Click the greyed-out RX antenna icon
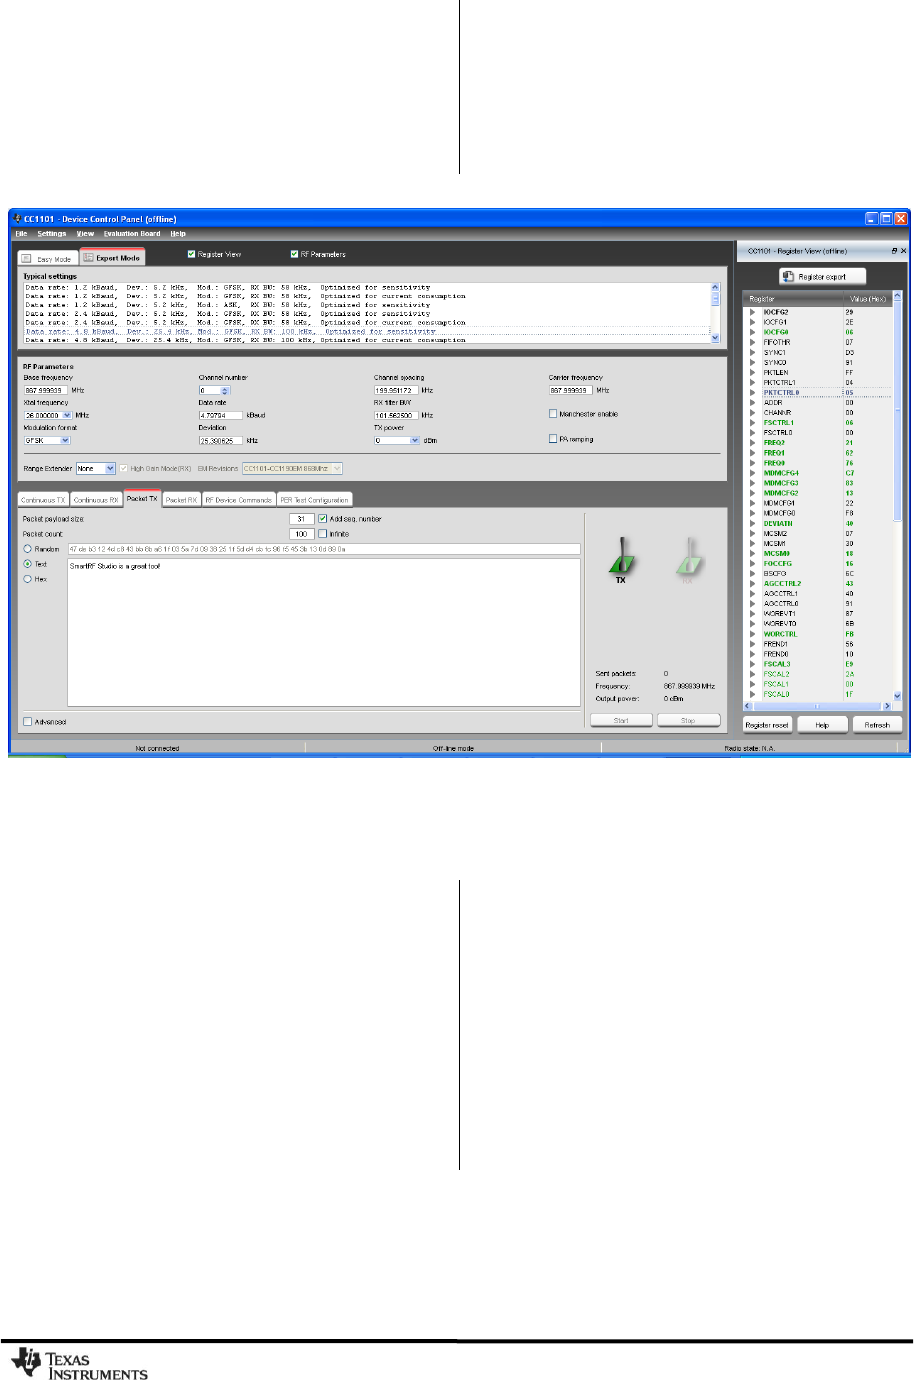This screenshot has height=1380, width=914. click(x=688, y=559)
